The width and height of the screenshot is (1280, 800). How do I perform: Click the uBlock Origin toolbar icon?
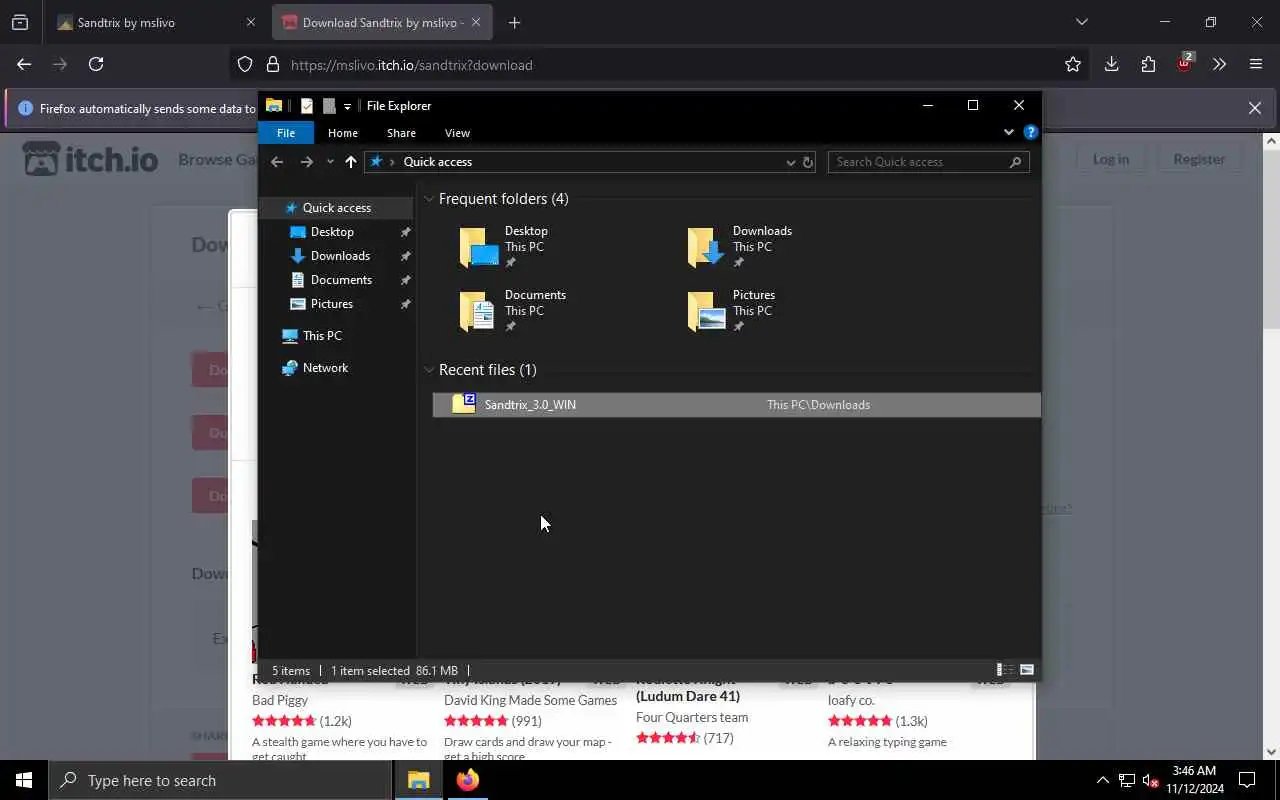pyautogui.click(x=1185, y=63)
